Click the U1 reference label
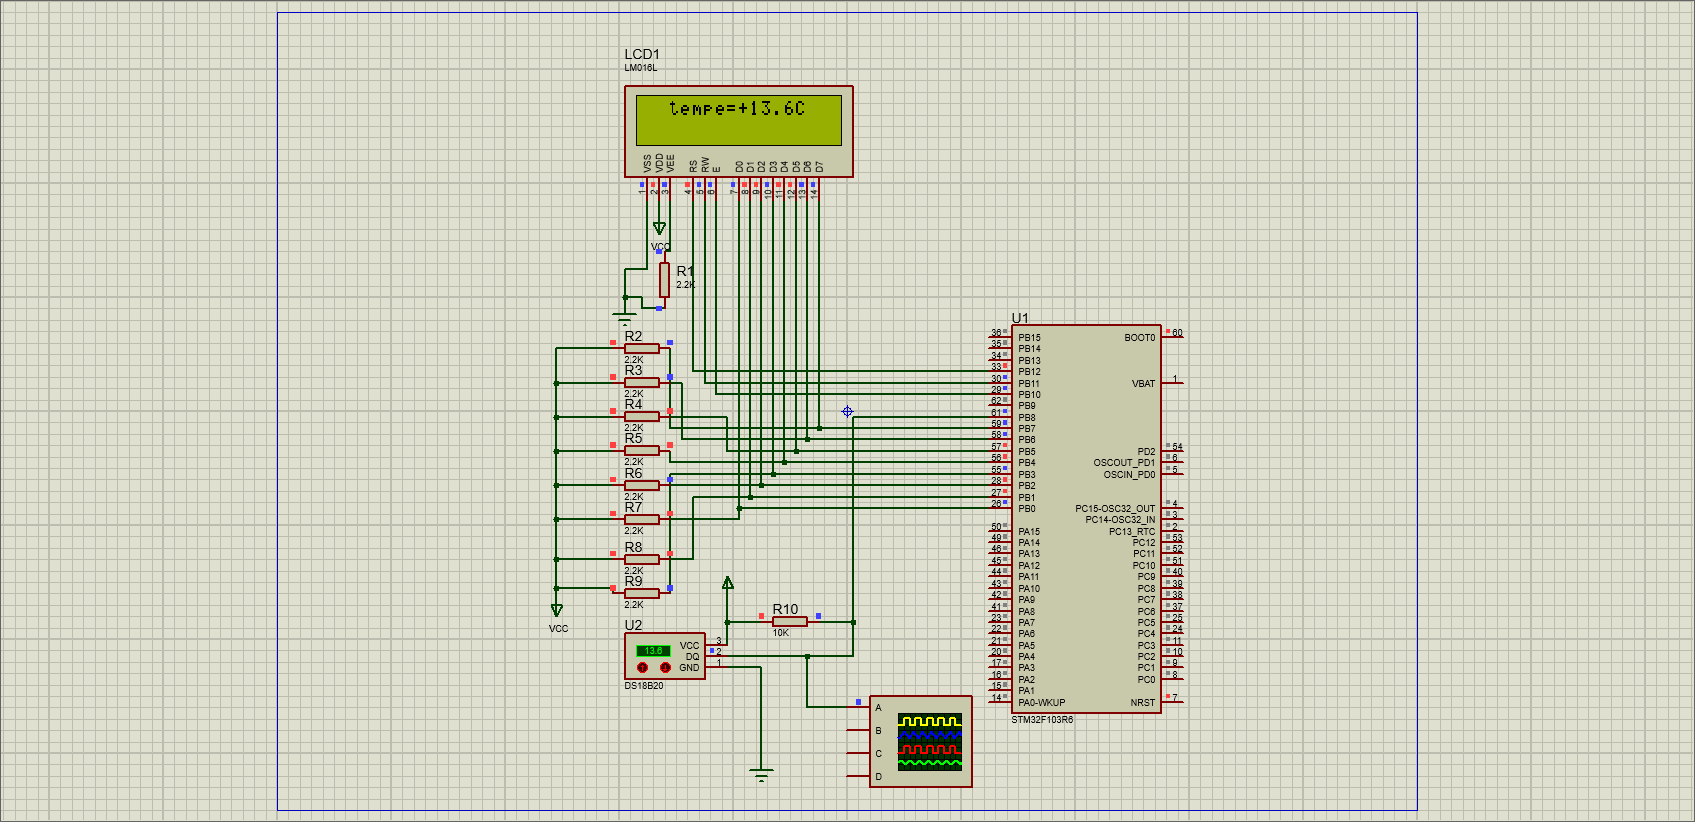This screenshot has width=1695, height=822. click(x=1020, y=318)
